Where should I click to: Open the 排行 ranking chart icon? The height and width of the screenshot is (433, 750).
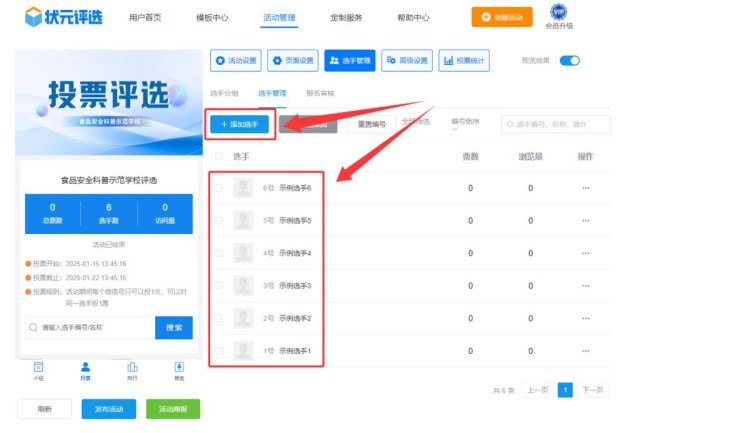132,368
